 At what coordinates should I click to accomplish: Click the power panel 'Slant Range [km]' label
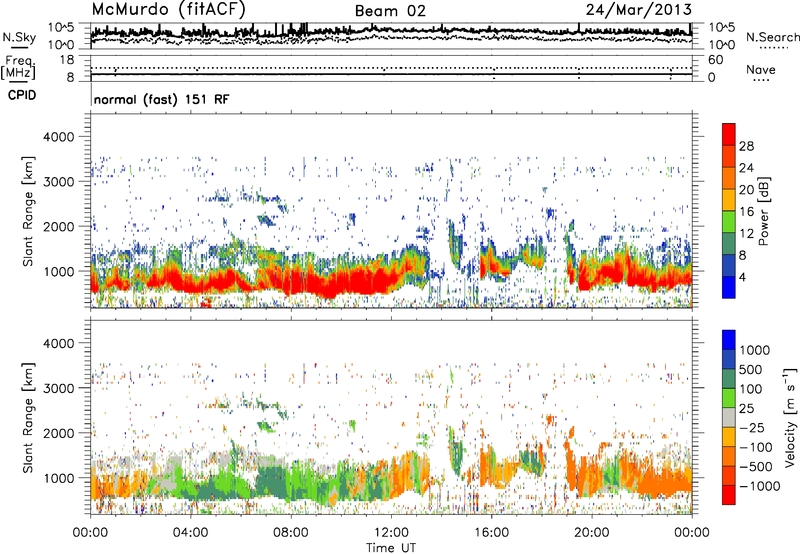pyautogui.click(x=28, y=211)
